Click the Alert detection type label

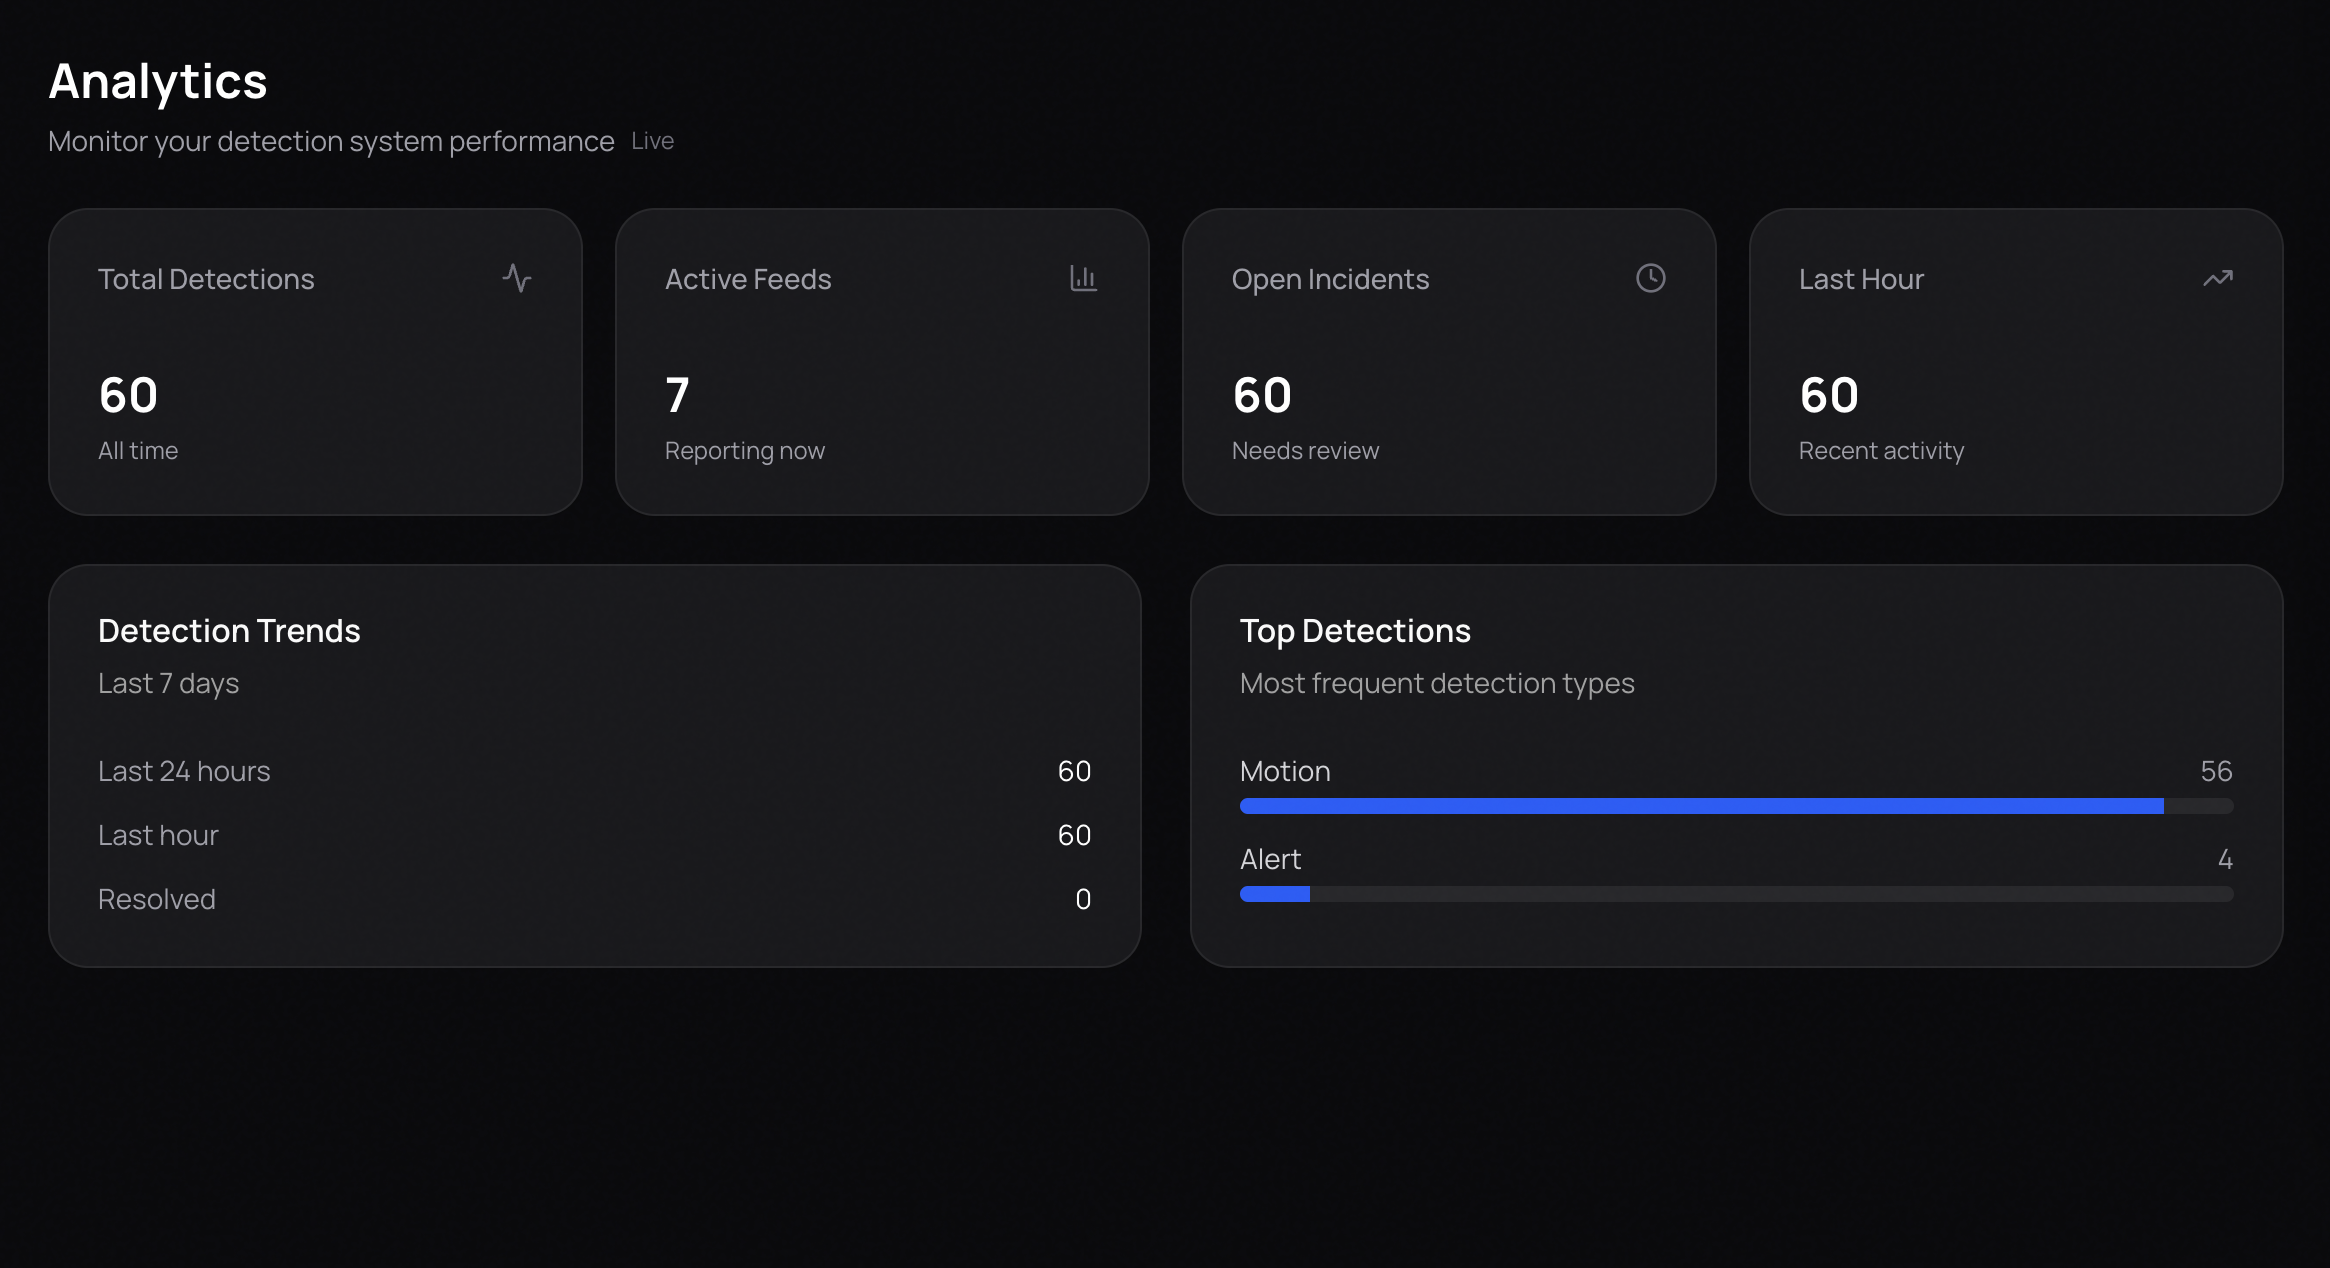(1270, 859)
